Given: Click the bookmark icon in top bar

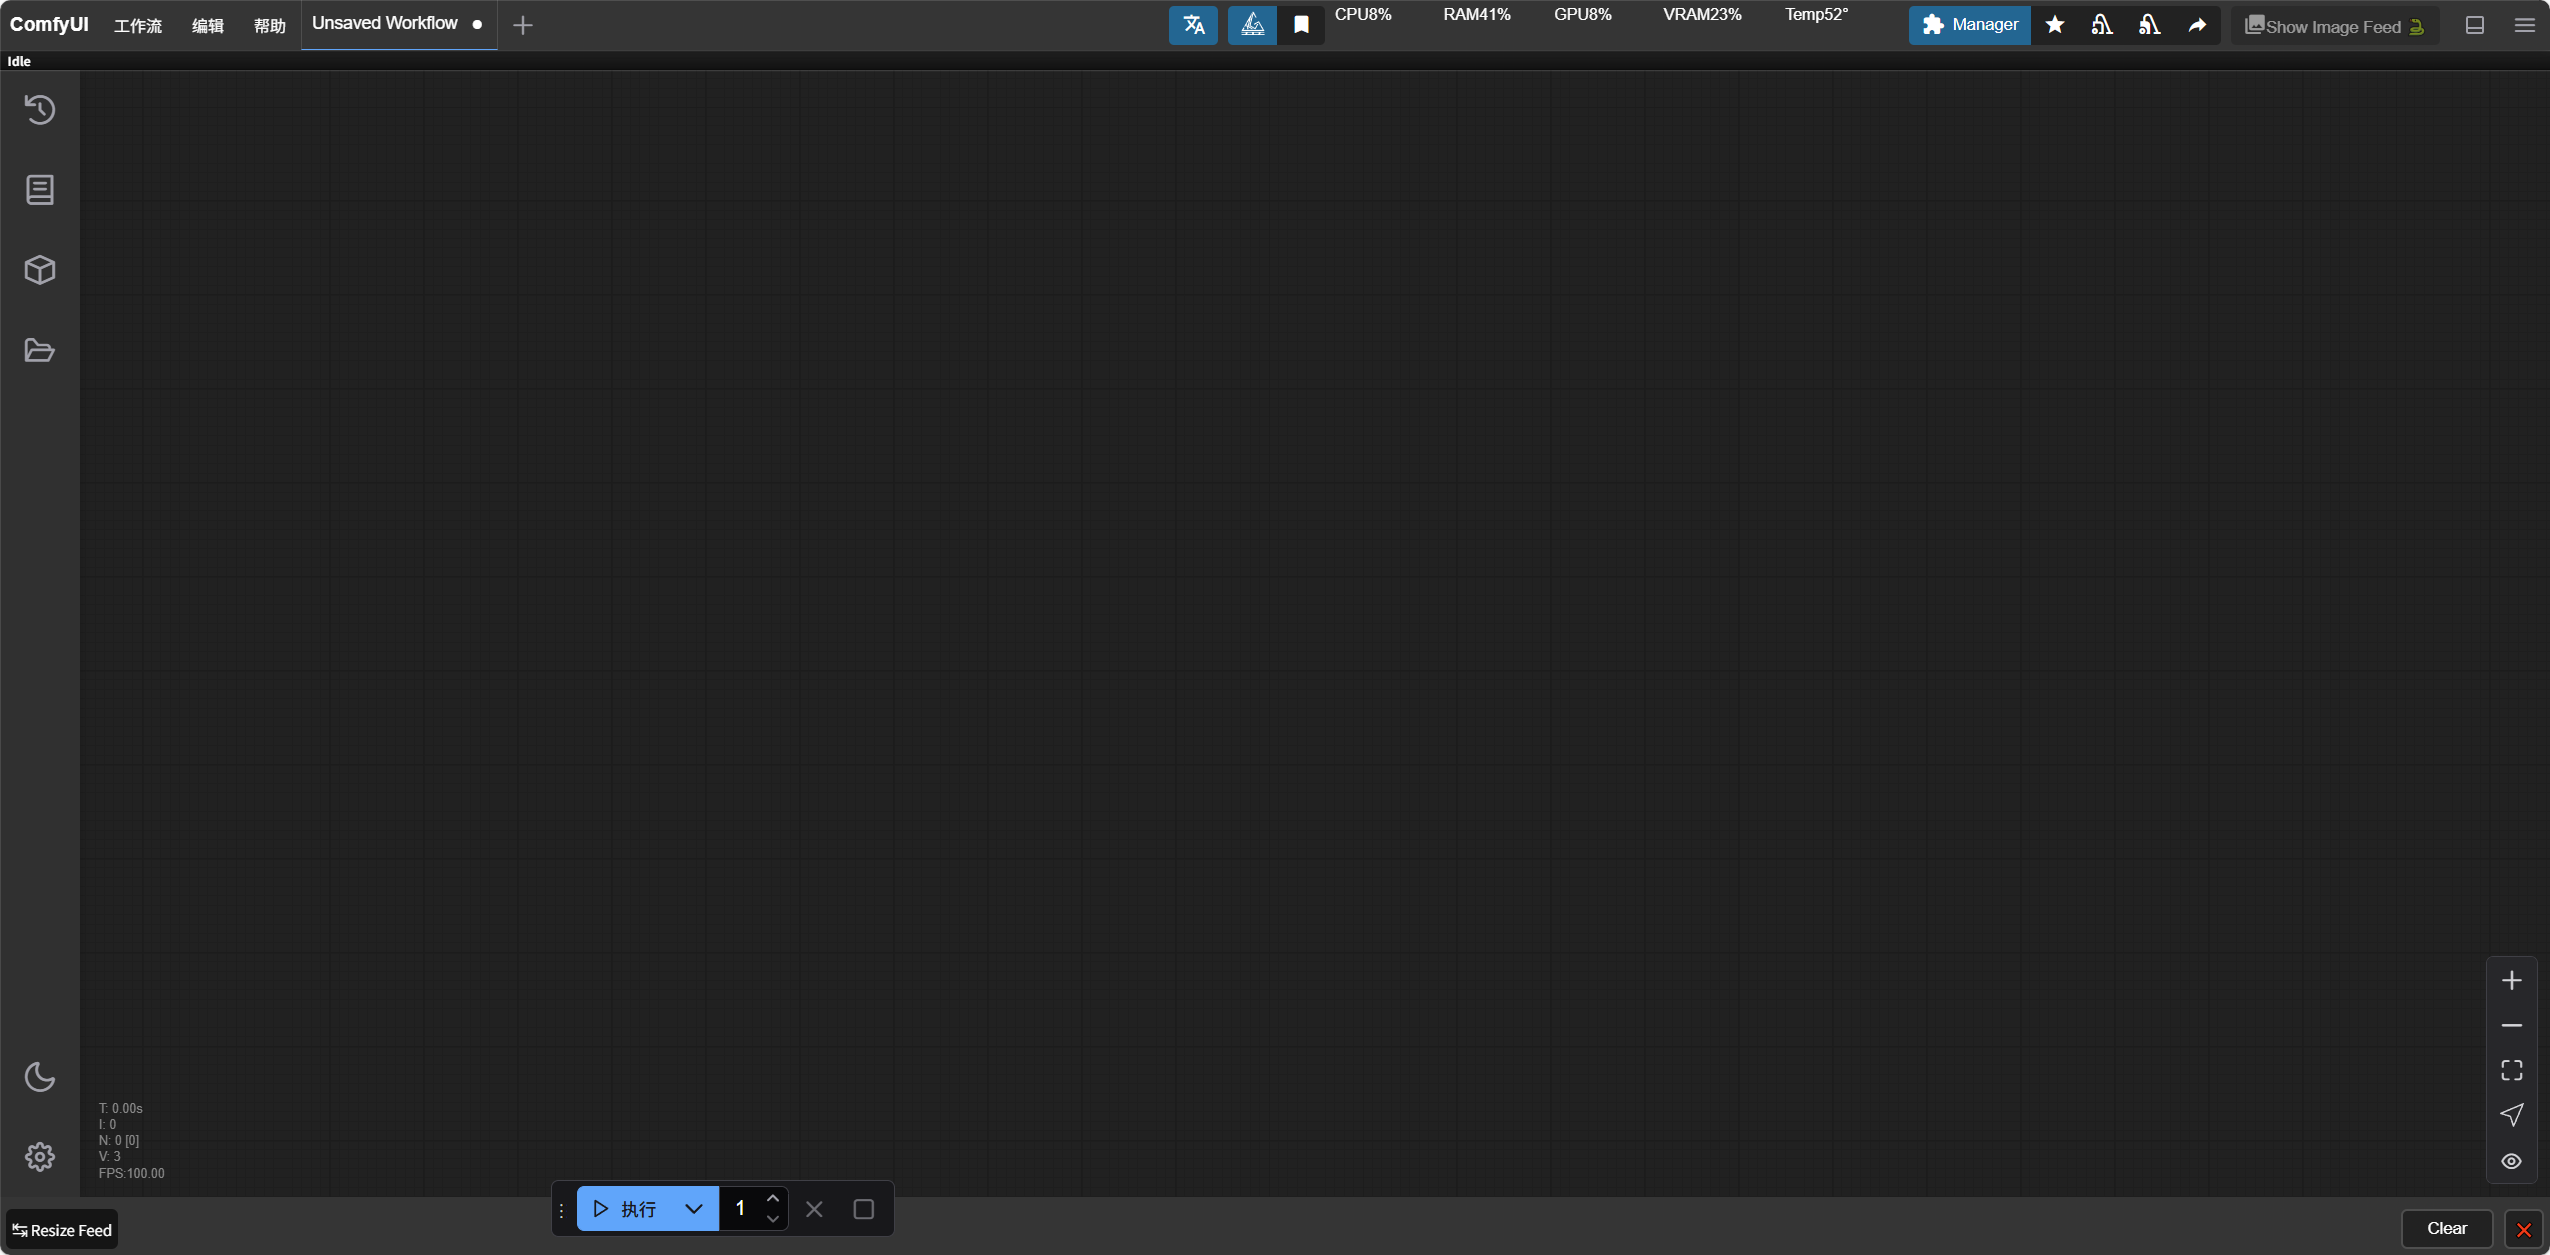Looking at the screenshot, I should pyautogui.click(x=1301, y=25).
